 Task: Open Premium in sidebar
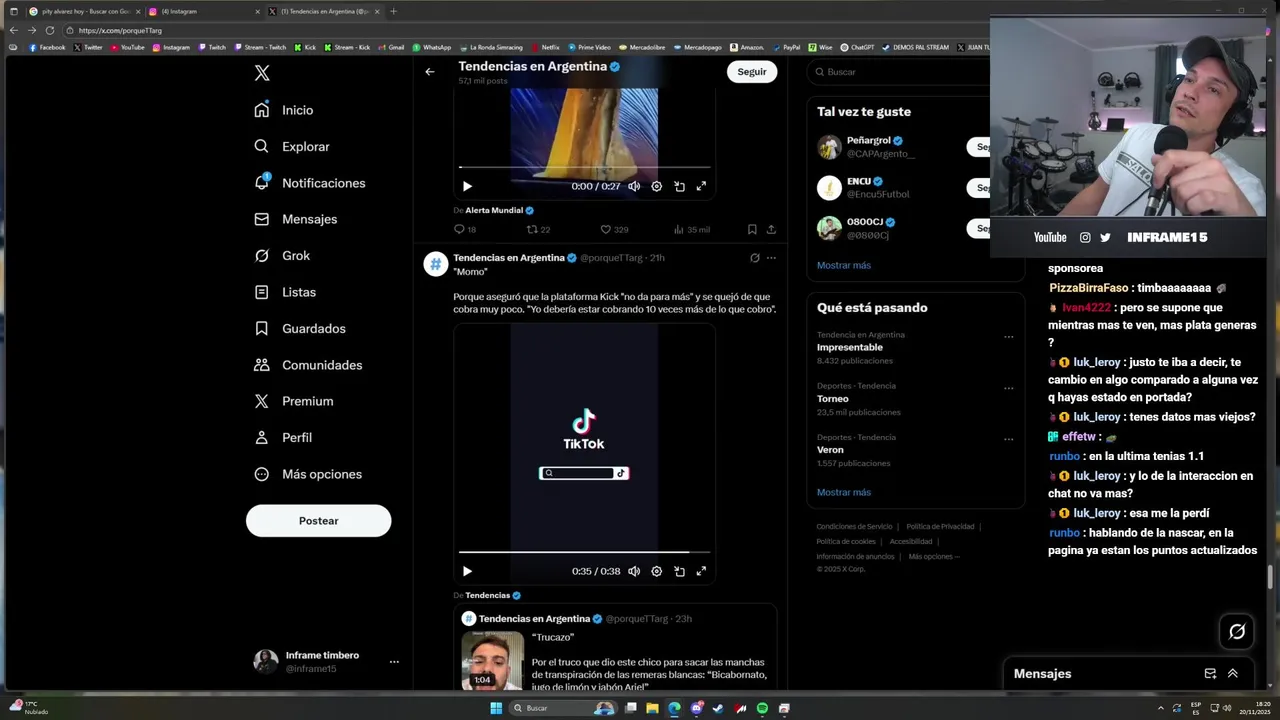pyautogui.click(x=294, y=401)
